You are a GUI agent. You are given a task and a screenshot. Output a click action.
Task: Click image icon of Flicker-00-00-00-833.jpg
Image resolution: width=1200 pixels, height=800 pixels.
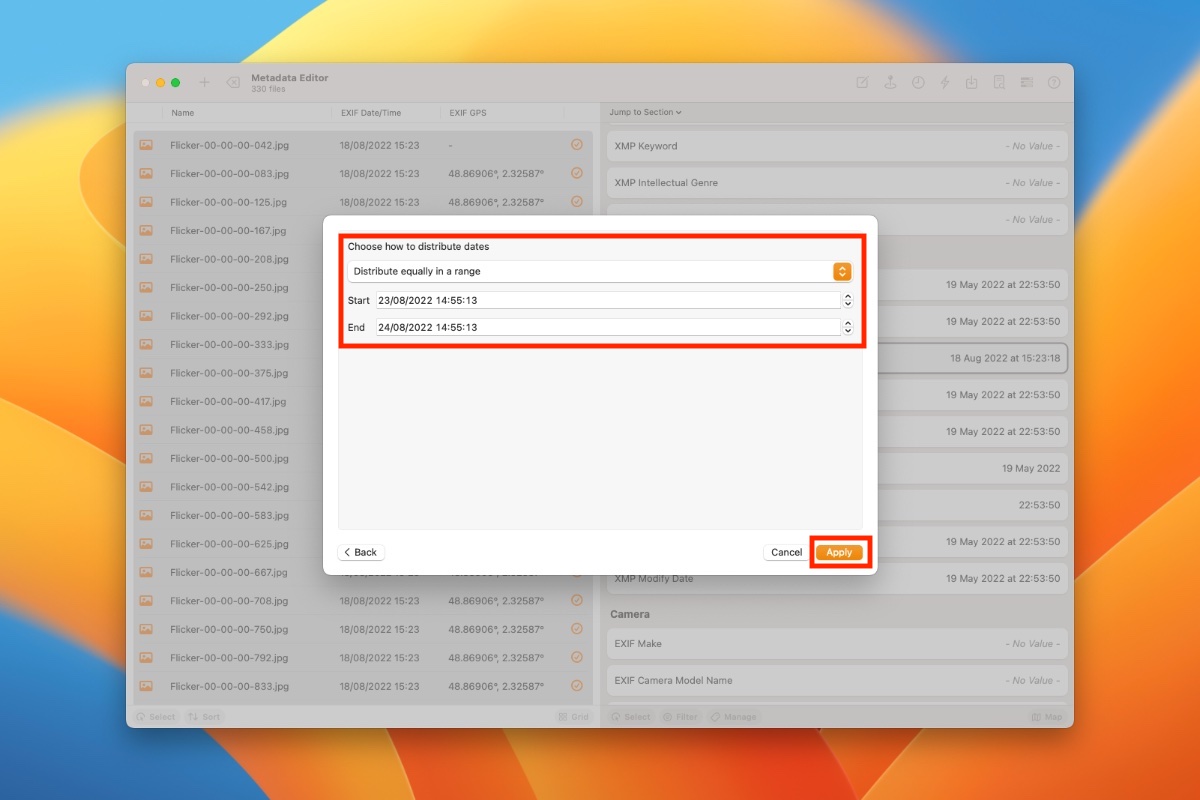tap(146, 686)
